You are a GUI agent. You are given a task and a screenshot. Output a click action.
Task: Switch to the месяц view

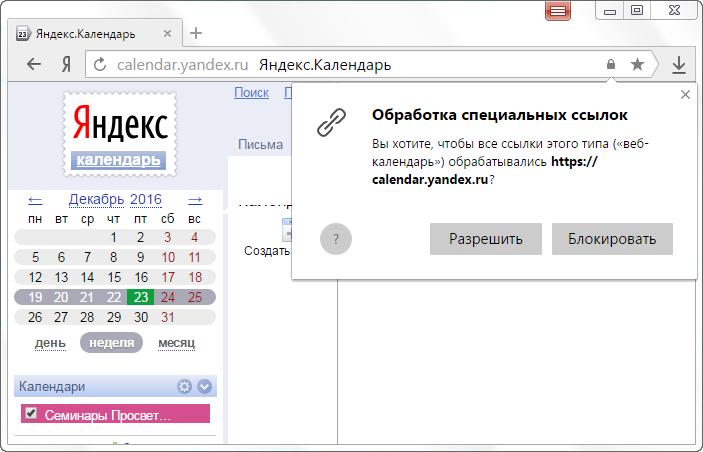point(176,343)
